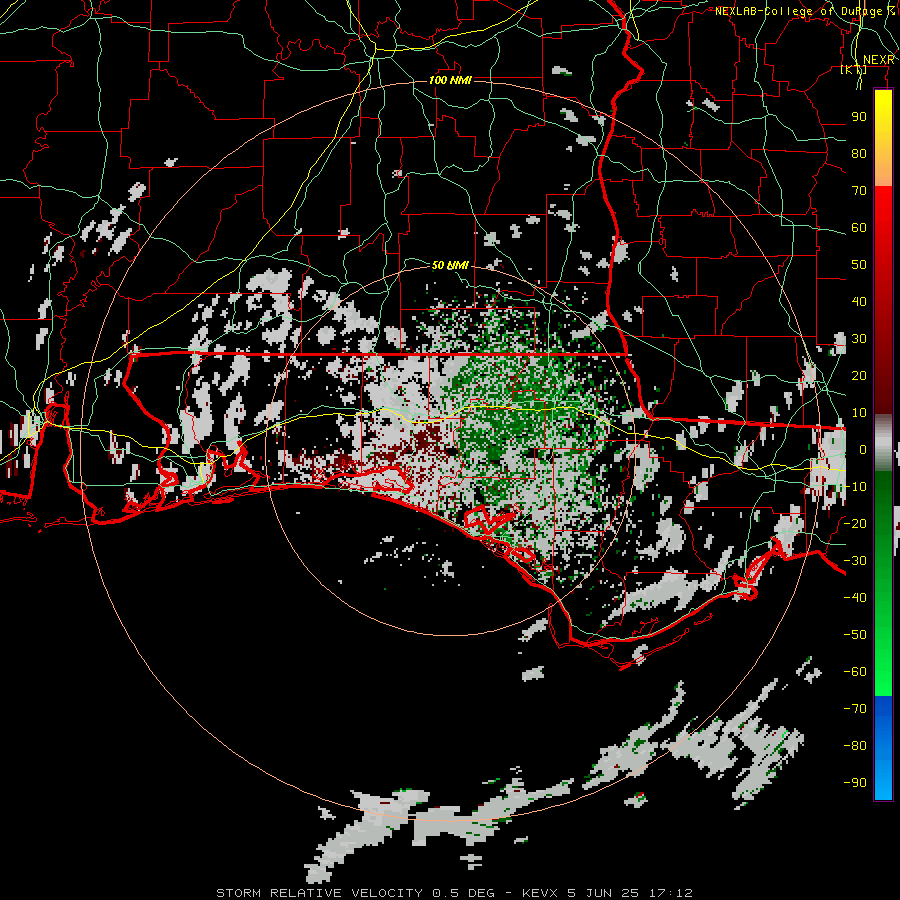Click the -50 scale value
Image resolution: width=900 pixels, height=900 pixels.
[855, 635]
